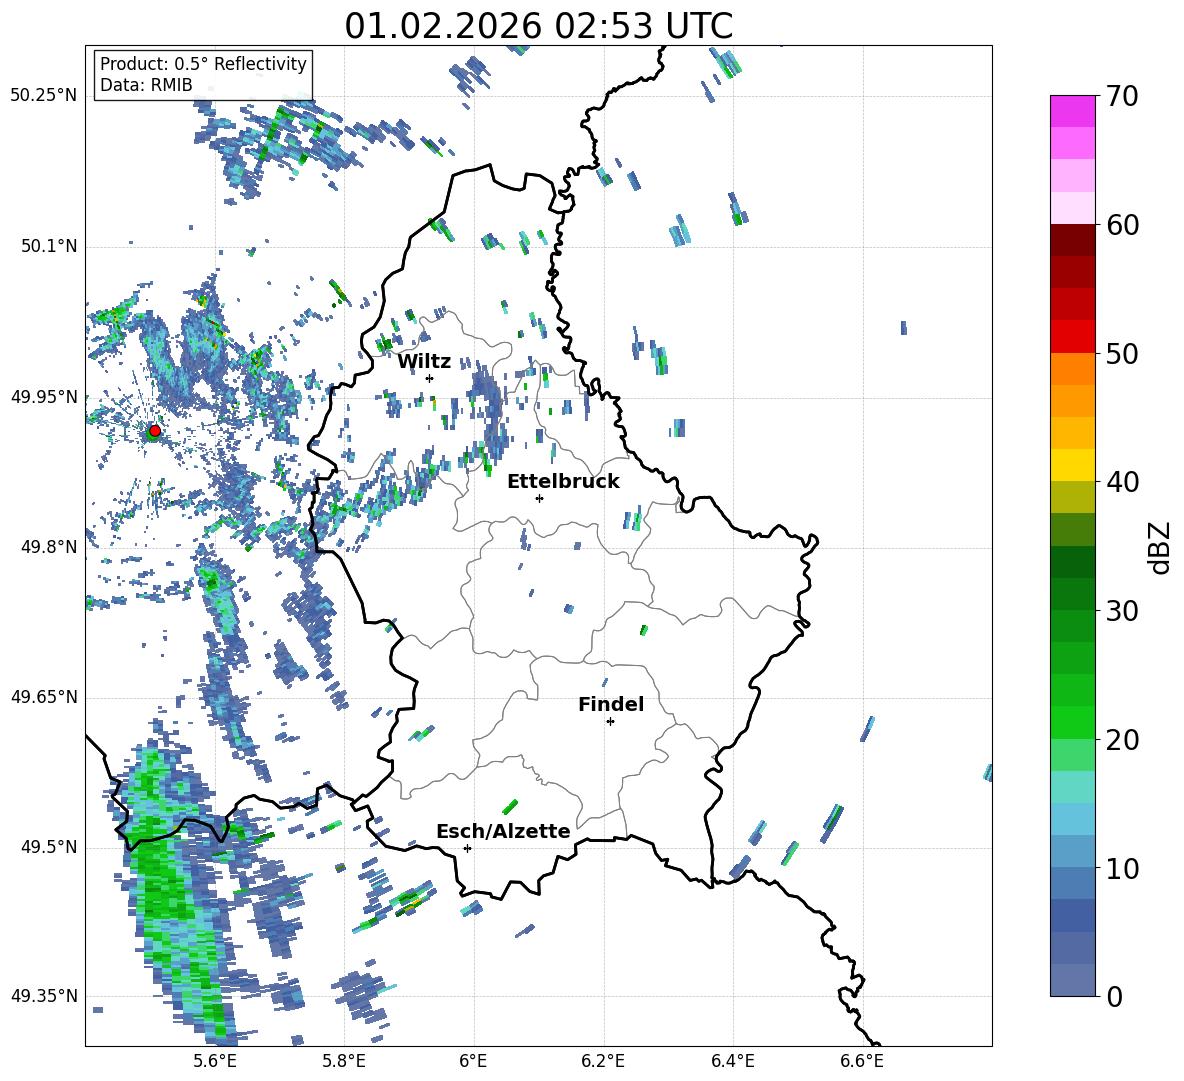
Task: Click the Wiltz city label
Action: (424, 362)
